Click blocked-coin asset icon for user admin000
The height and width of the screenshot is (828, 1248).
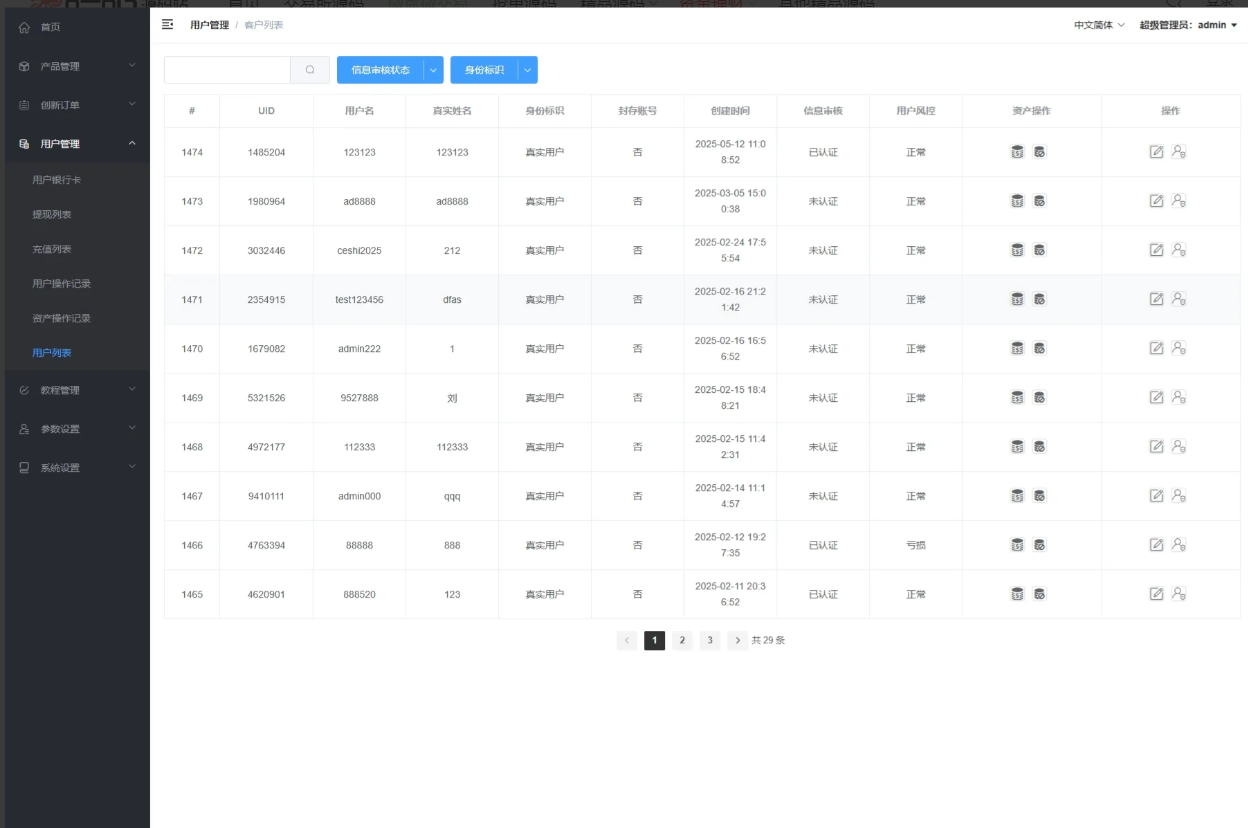coord(1039,496)
